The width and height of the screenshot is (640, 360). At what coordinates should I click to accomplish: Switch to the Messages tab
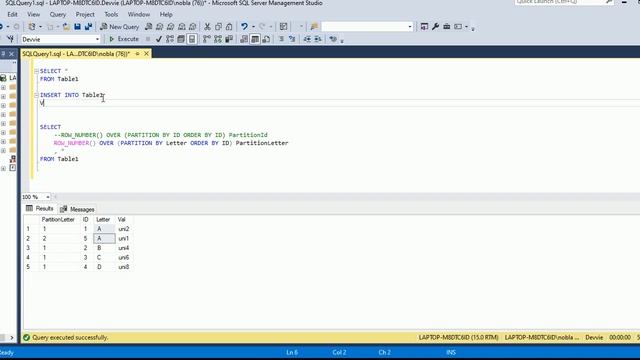[x=77, y=209]
